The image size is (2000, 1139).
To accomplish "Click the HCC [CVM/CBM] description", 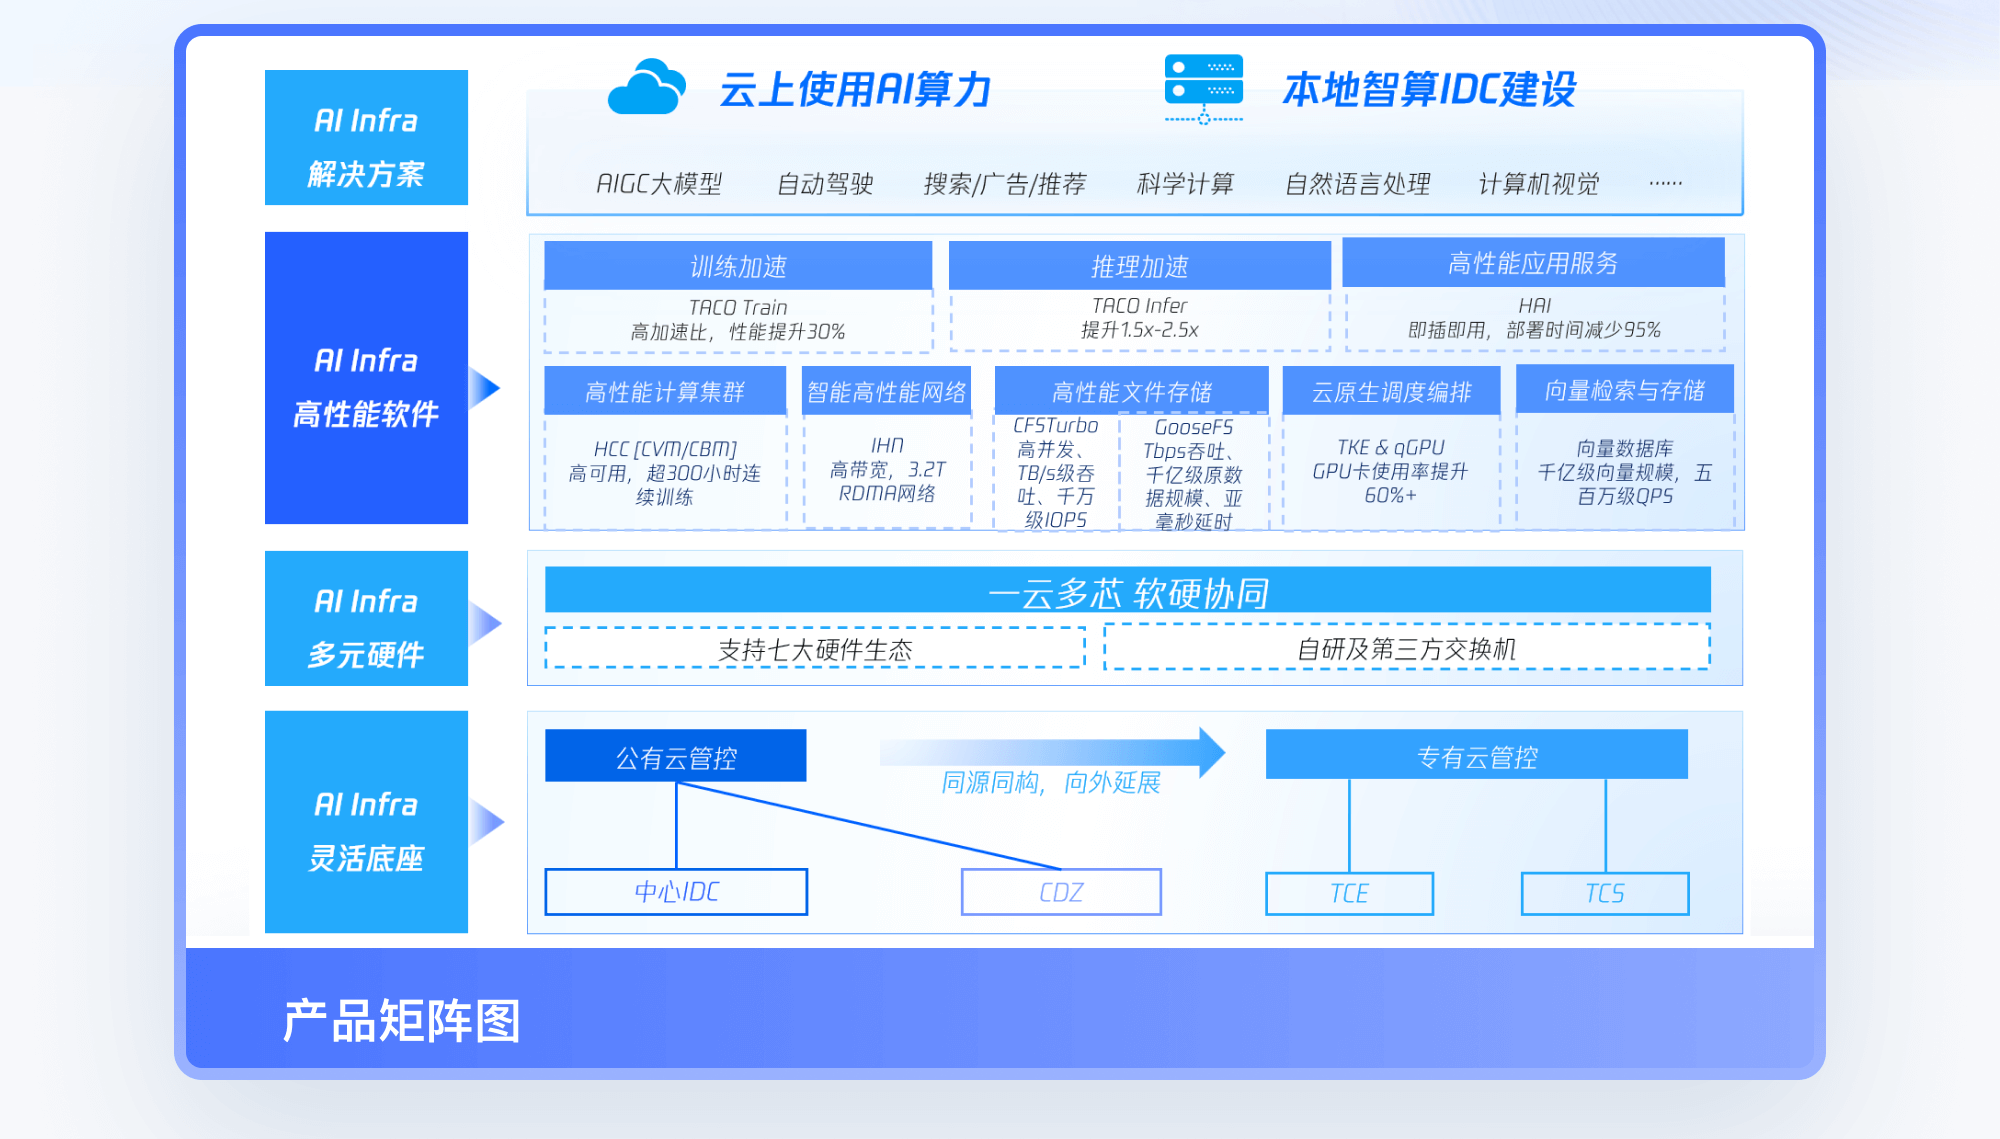I will coord(665,472).
